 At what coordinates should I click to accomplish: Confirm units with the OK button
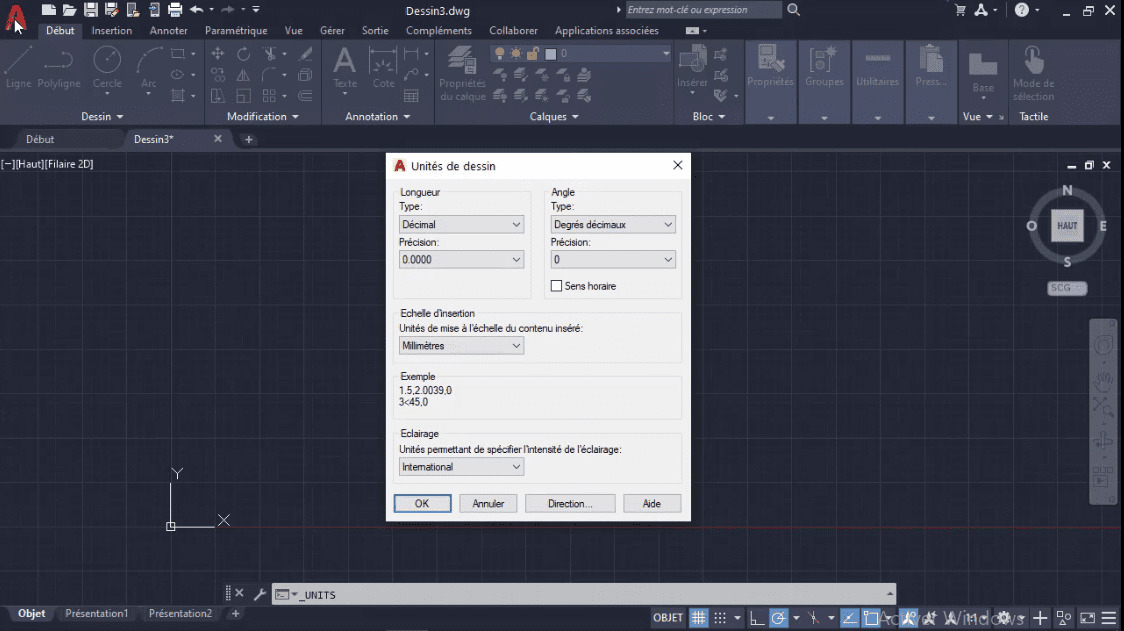click(x=422, y=503)
